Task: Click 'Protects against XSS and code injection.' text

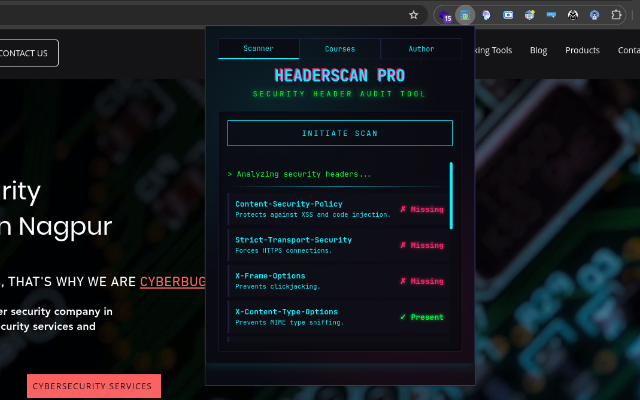Action: pyautogui.click(x=313, y=215)
